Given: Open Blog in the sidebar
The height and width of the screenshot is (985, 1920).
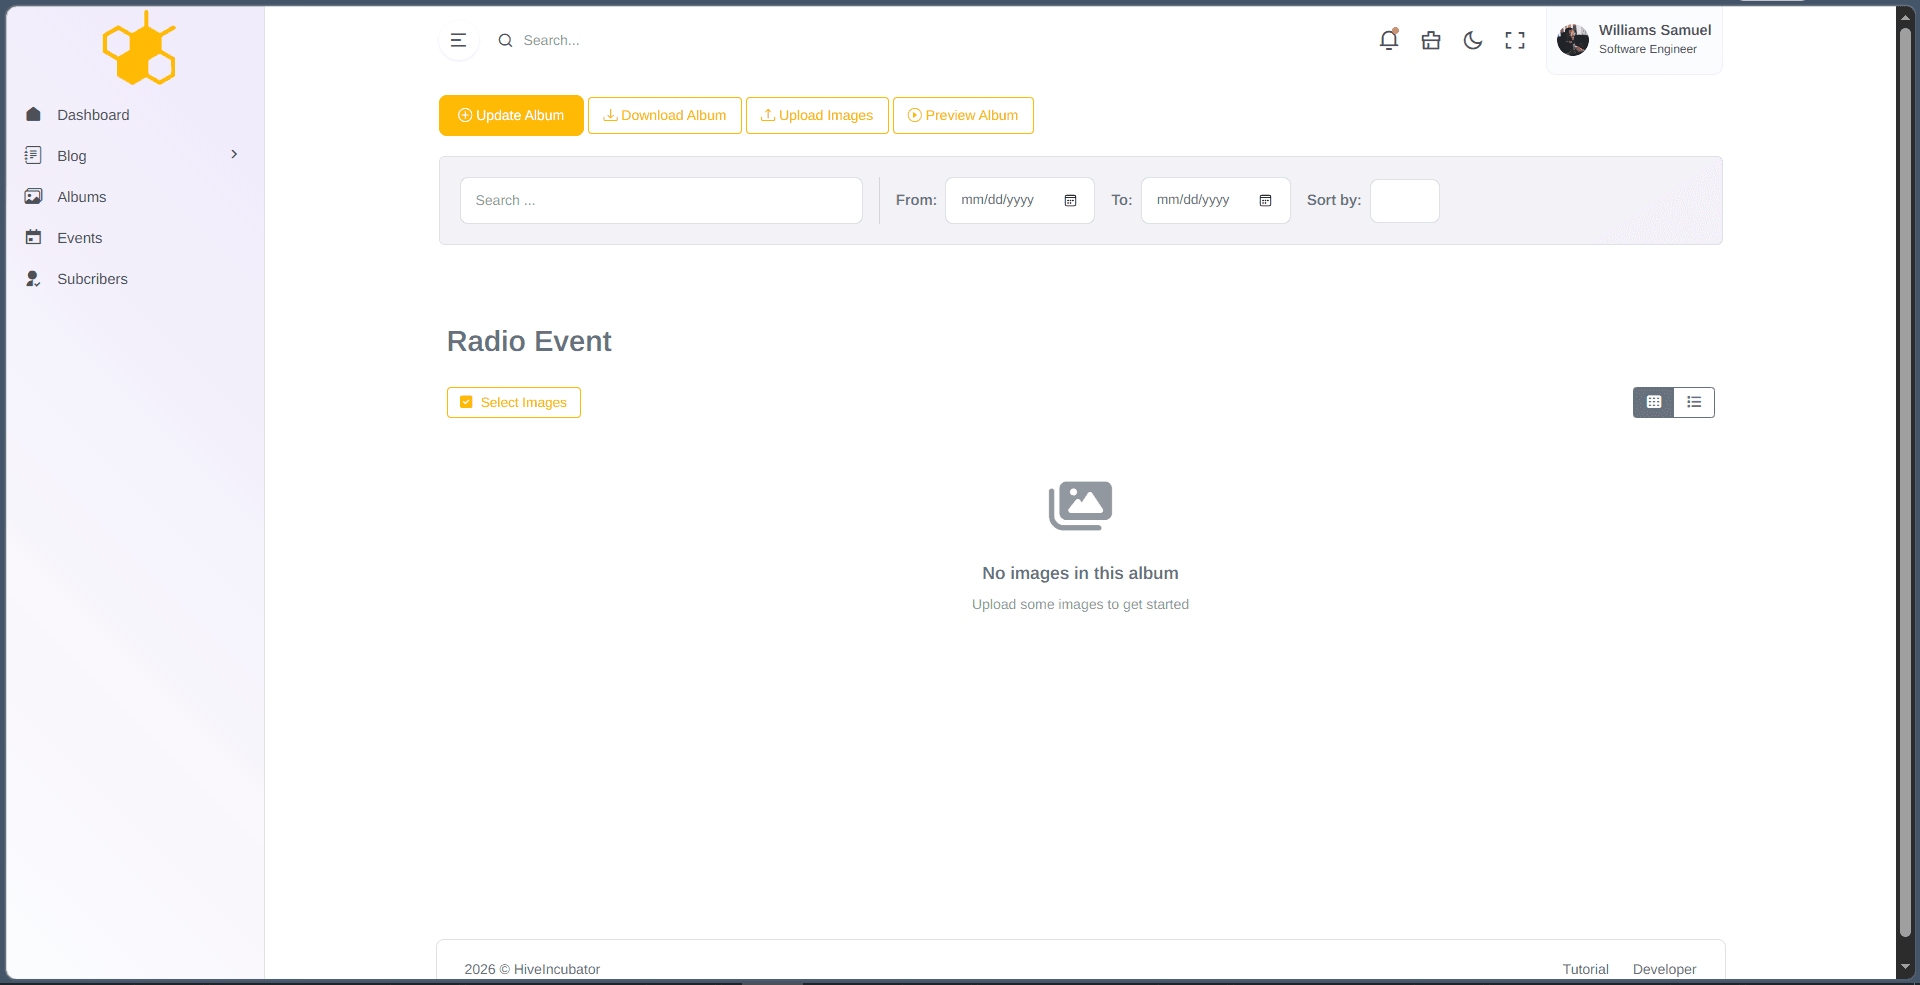Looking at the screenshot, I should pos(72,156).
